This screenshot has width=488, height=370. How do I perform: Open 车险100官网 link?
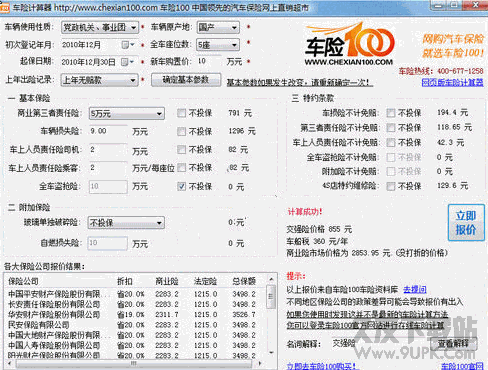coord(462,366)
